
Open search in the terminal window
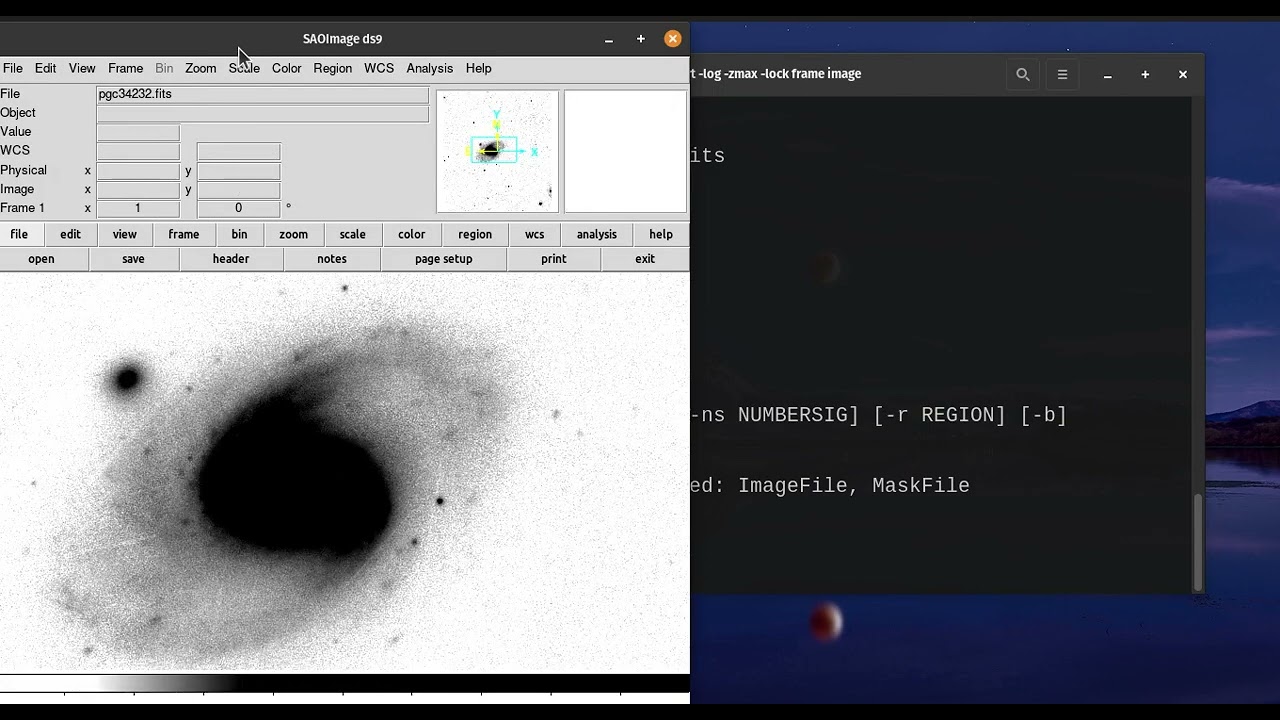tap(1022, 74)
